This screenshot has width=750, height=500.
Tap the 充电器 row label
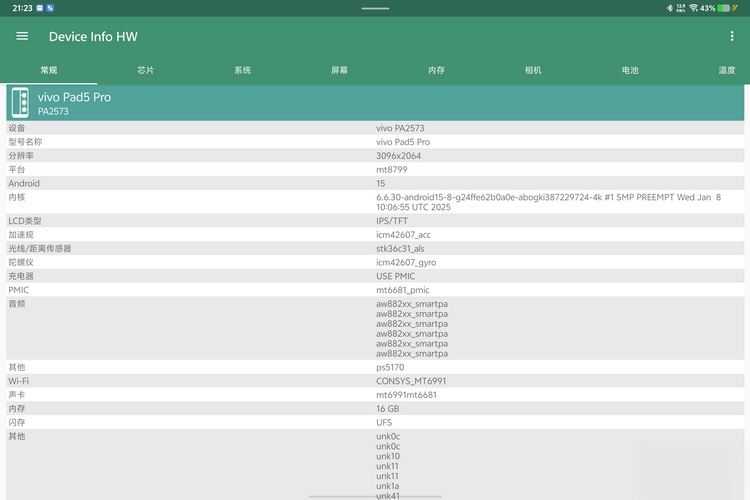[21, 277]
